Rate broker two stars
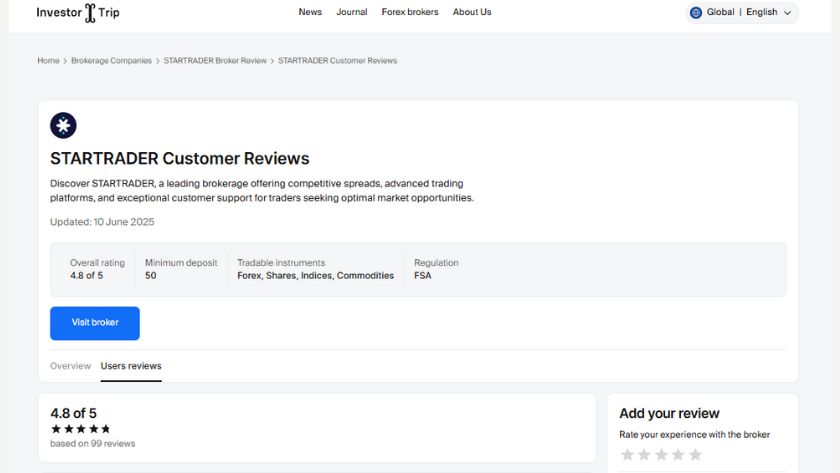The height and width of the screenshot is (473, 840). tap(644, 455)
